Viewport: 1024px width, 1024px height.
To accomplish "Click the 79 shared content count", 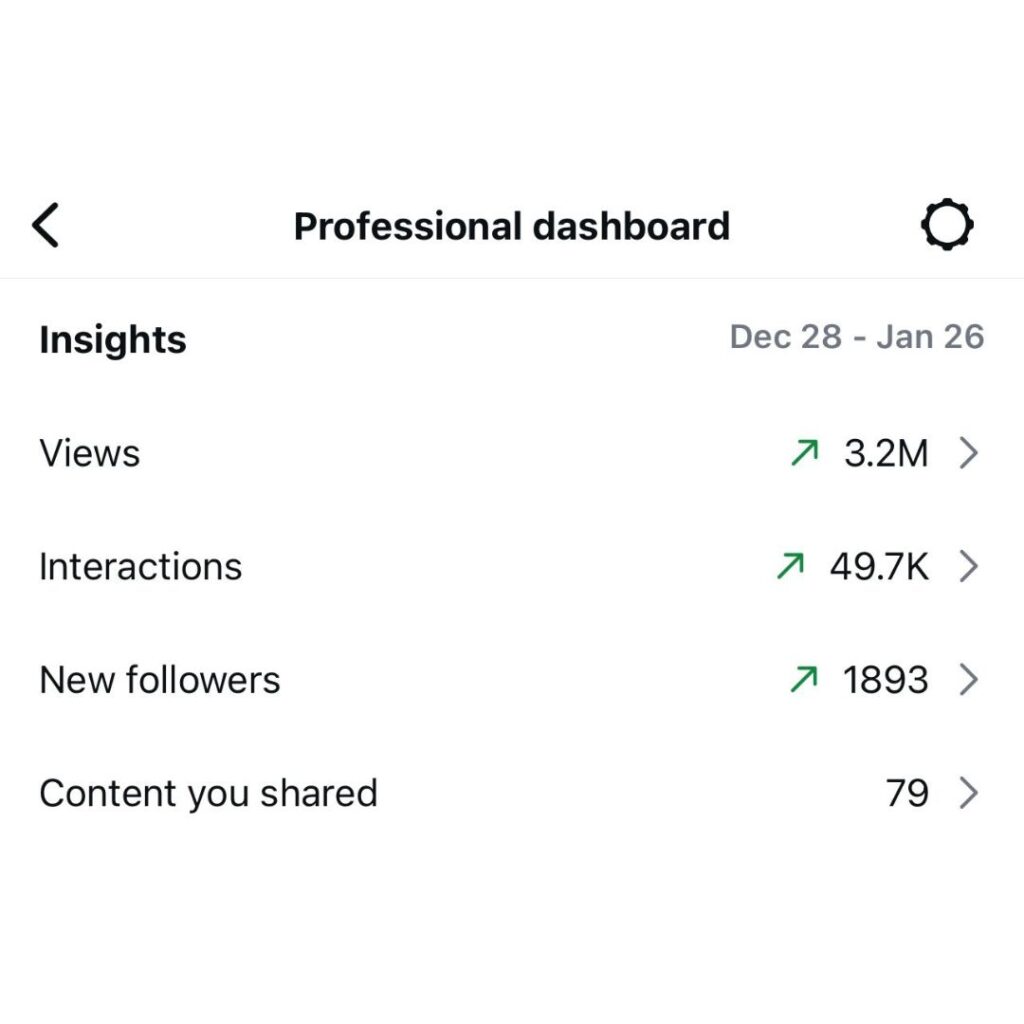I will [907, 794].
